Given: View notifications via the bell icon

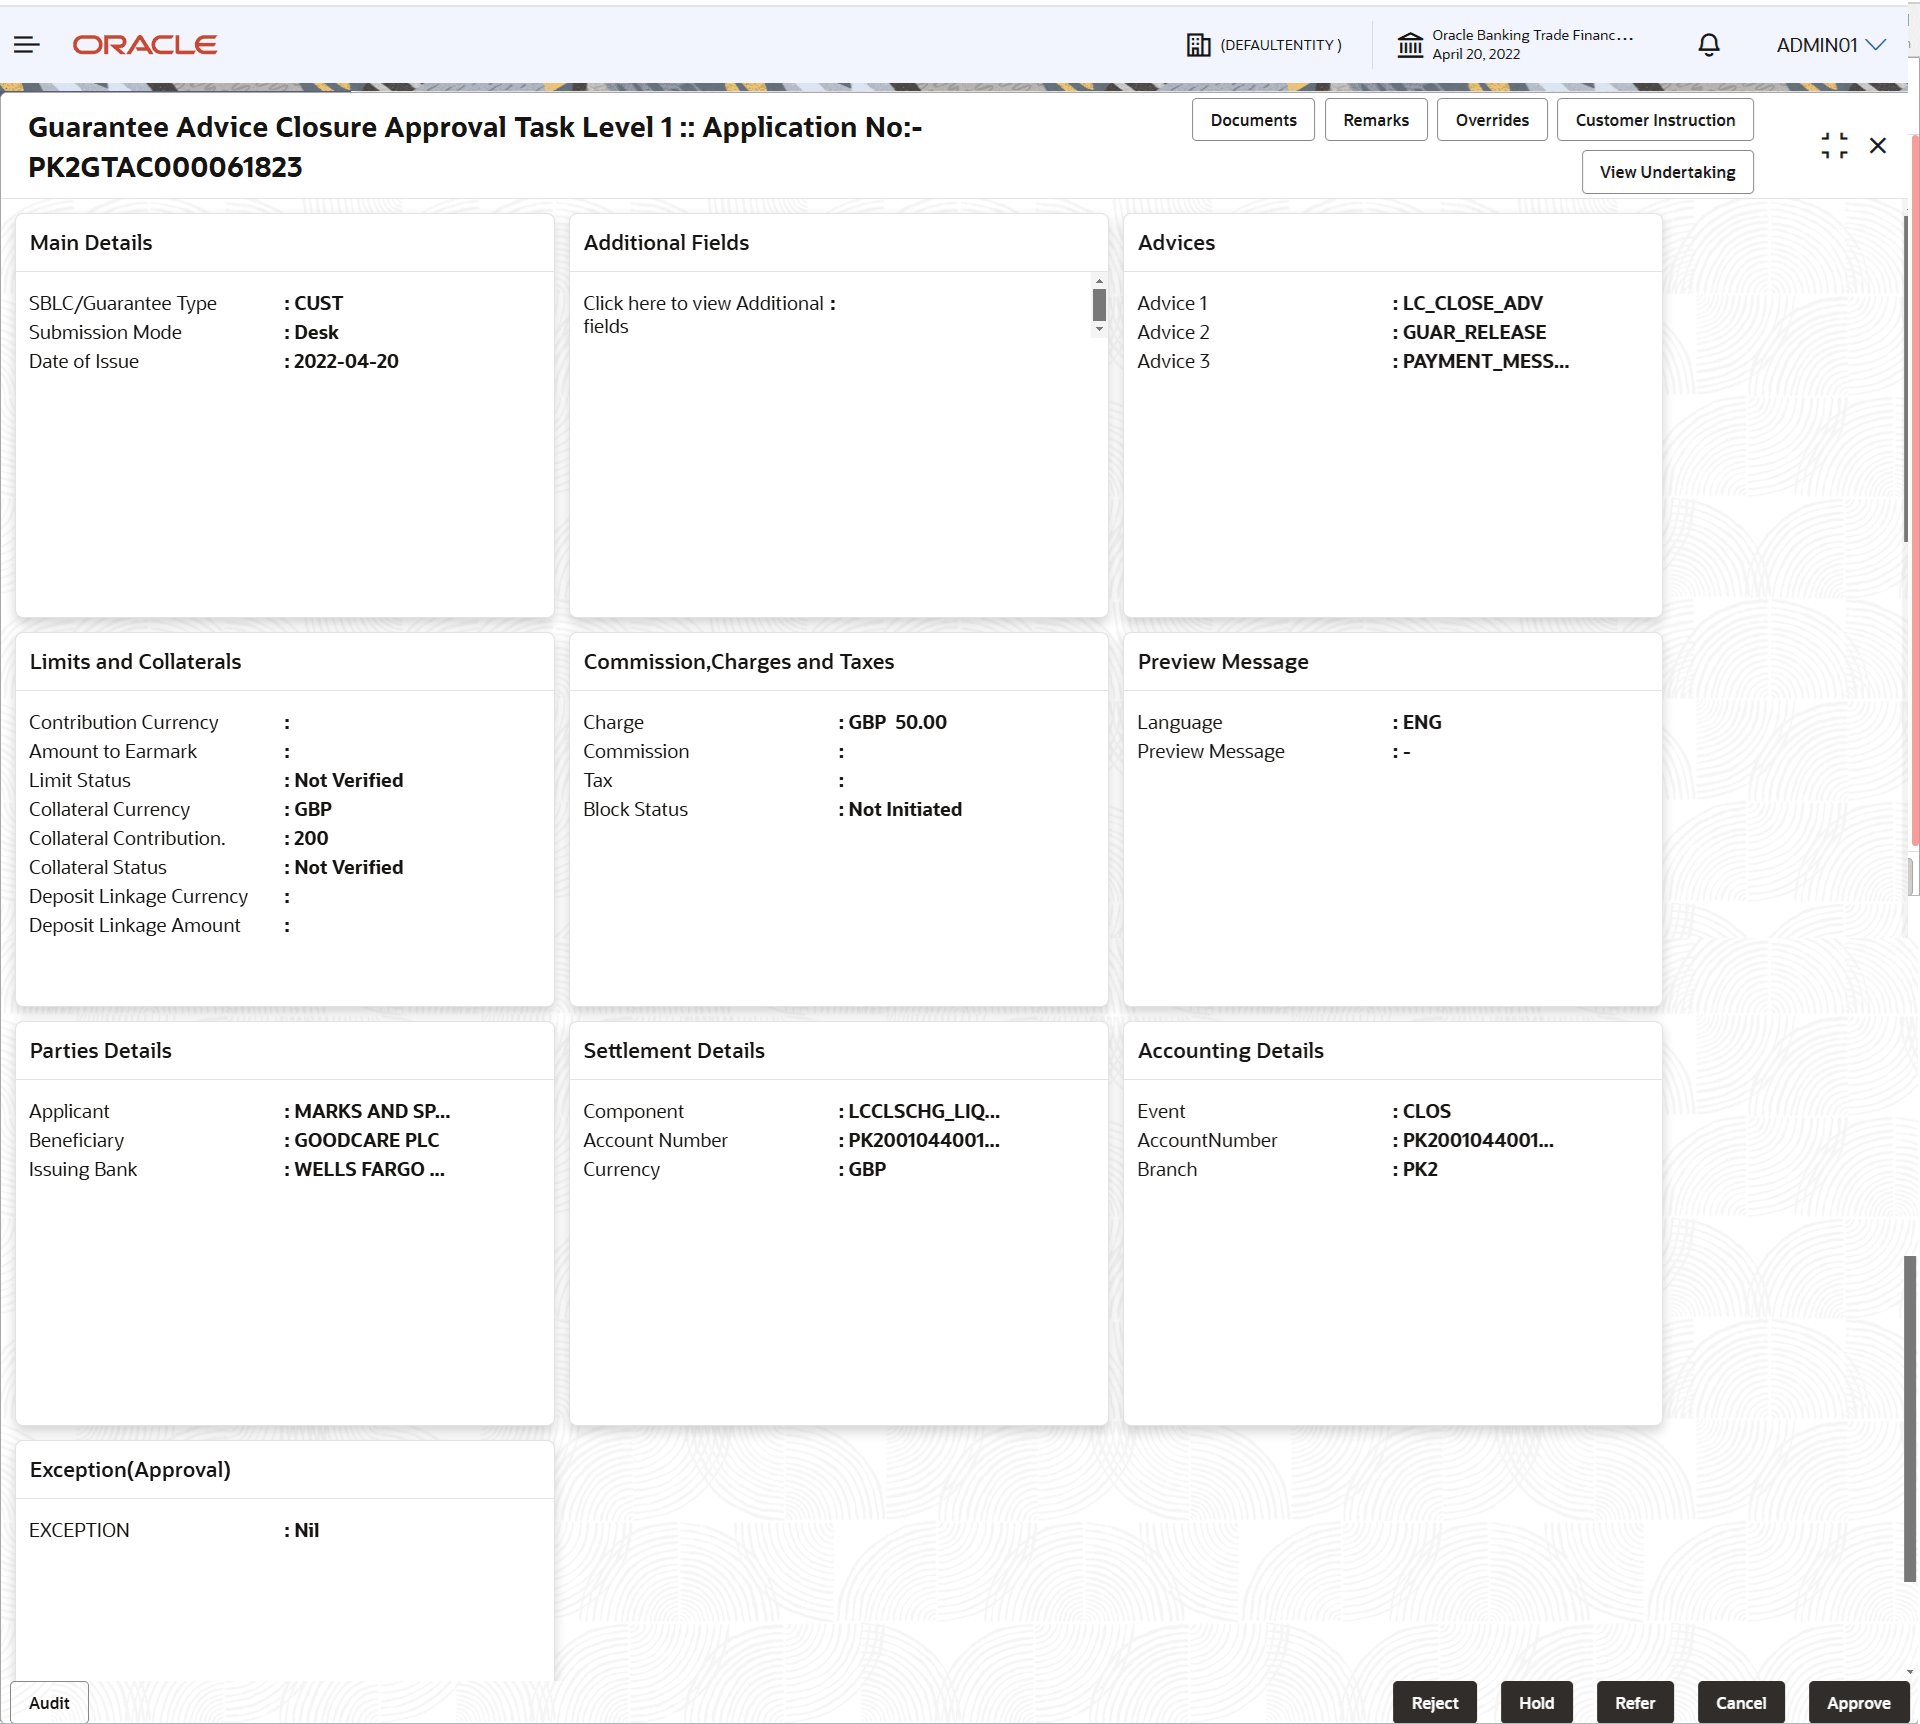Looking at the screenshot, I should pos(1707,44).
